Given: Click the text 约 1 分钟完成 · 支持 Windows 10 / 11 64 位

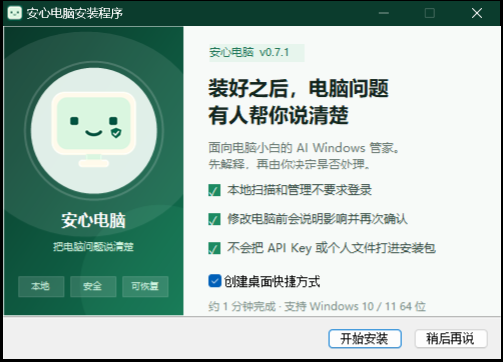Looking at the screenshot, I should click(x=317, y=306).
